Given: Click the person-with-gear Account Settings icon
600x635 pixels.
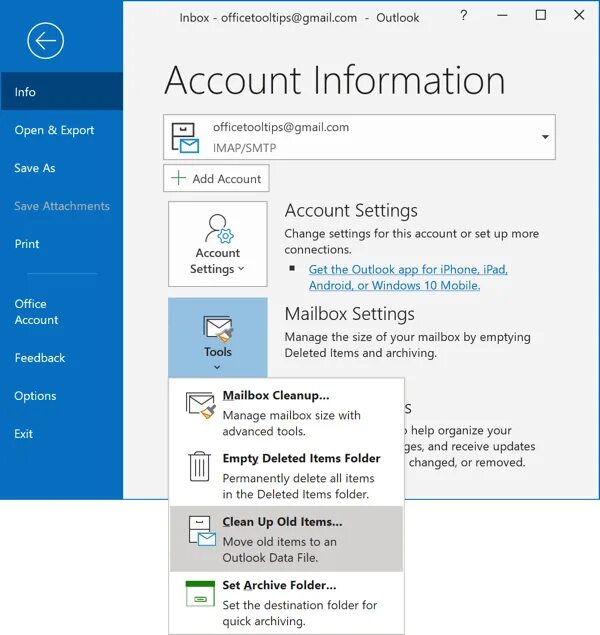Looking at the screenshot, I should pos(219,228).
